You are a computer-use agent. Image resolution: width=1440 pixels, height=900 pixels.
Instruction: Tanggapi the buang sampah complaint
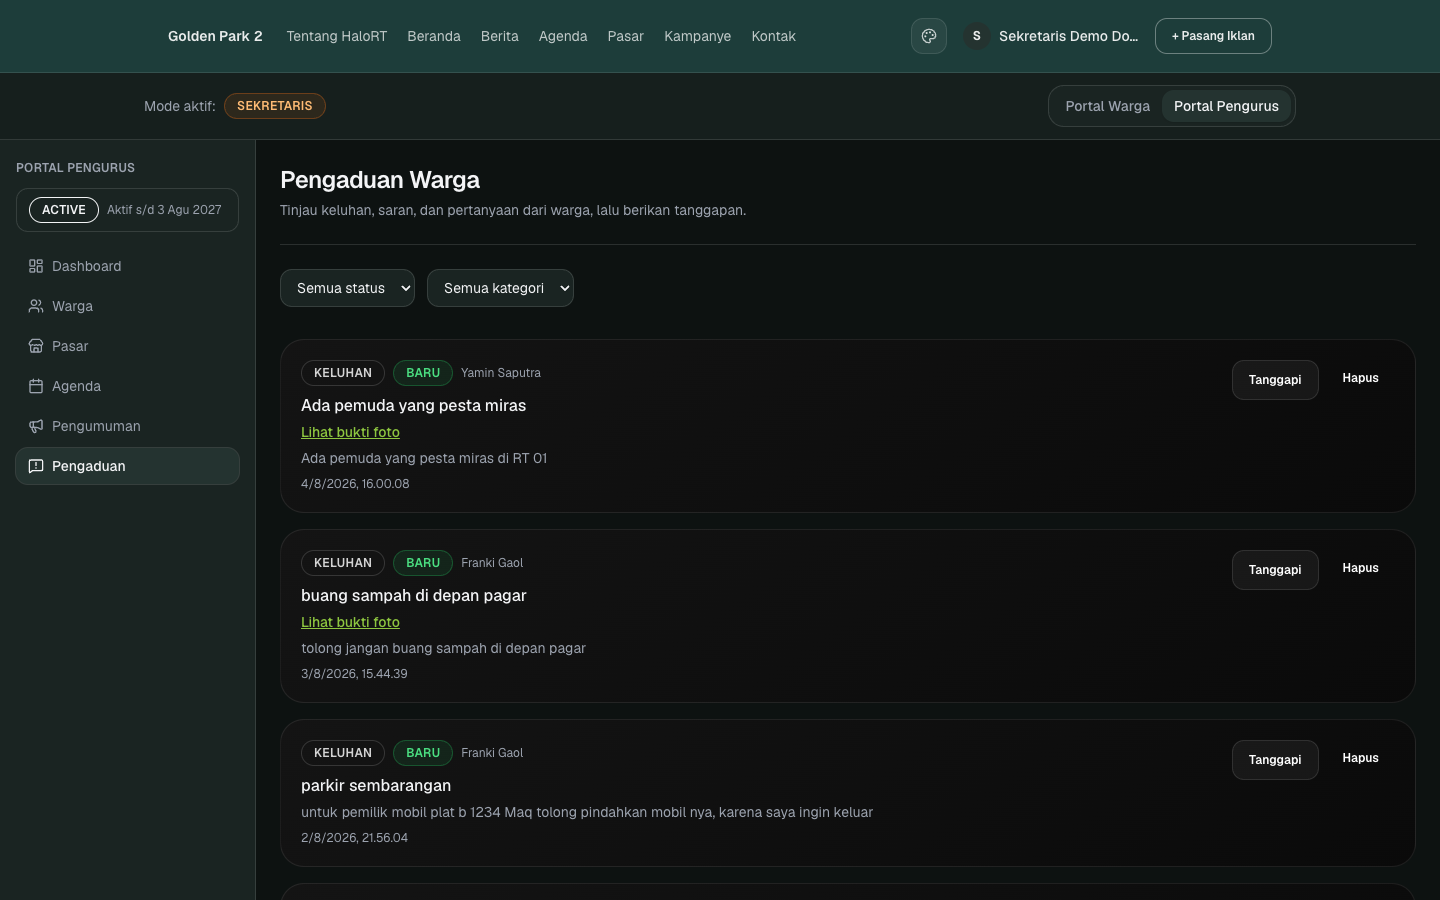[1275, 570]
